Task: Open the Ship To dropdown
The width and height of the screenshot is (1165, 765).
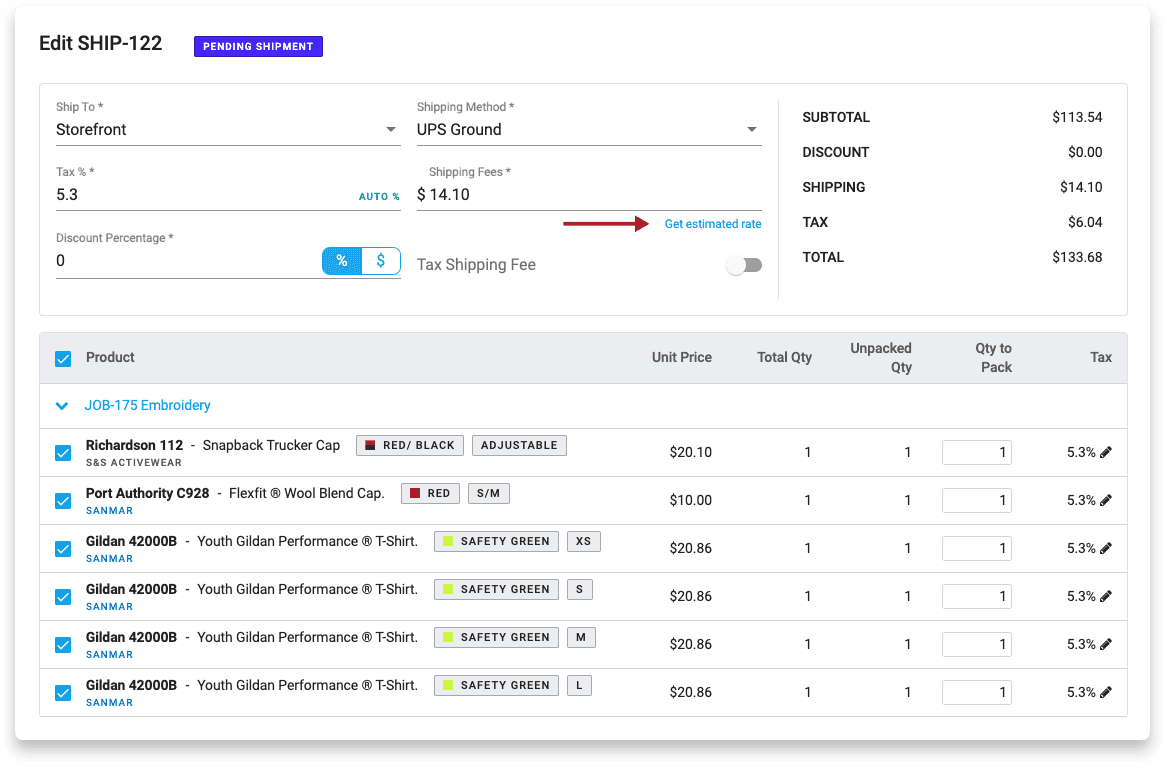Action: pyautogui.click(x=228, y=130)
